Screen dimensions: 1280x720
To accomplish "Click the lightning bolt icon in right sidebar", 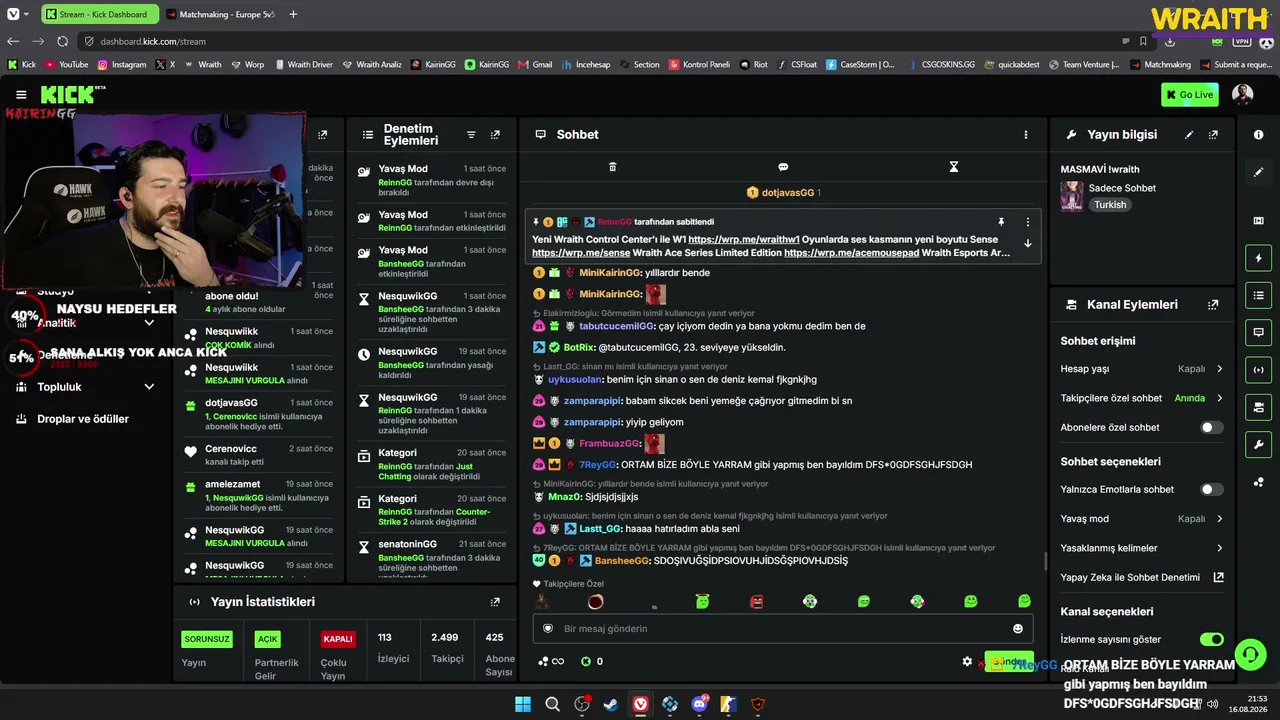I will click(x=1258, y=258).
